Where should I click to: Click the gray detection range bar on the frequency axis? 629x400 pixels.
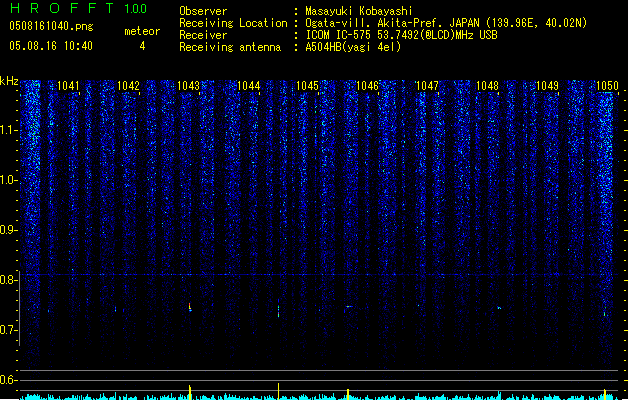(x=20, y=308)
